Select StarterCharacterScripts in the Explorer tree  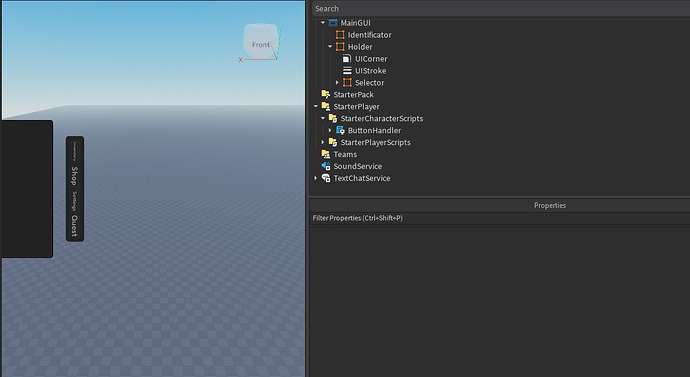382,118
